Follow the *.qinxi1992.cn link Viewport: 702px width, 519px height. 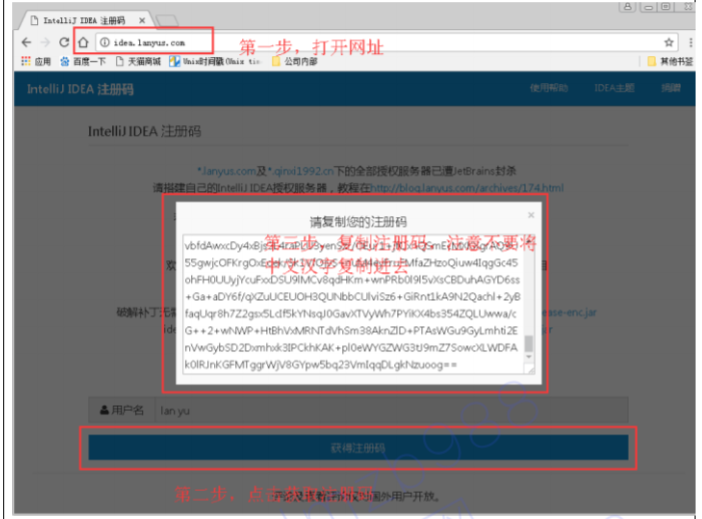(x=301, y=171)
